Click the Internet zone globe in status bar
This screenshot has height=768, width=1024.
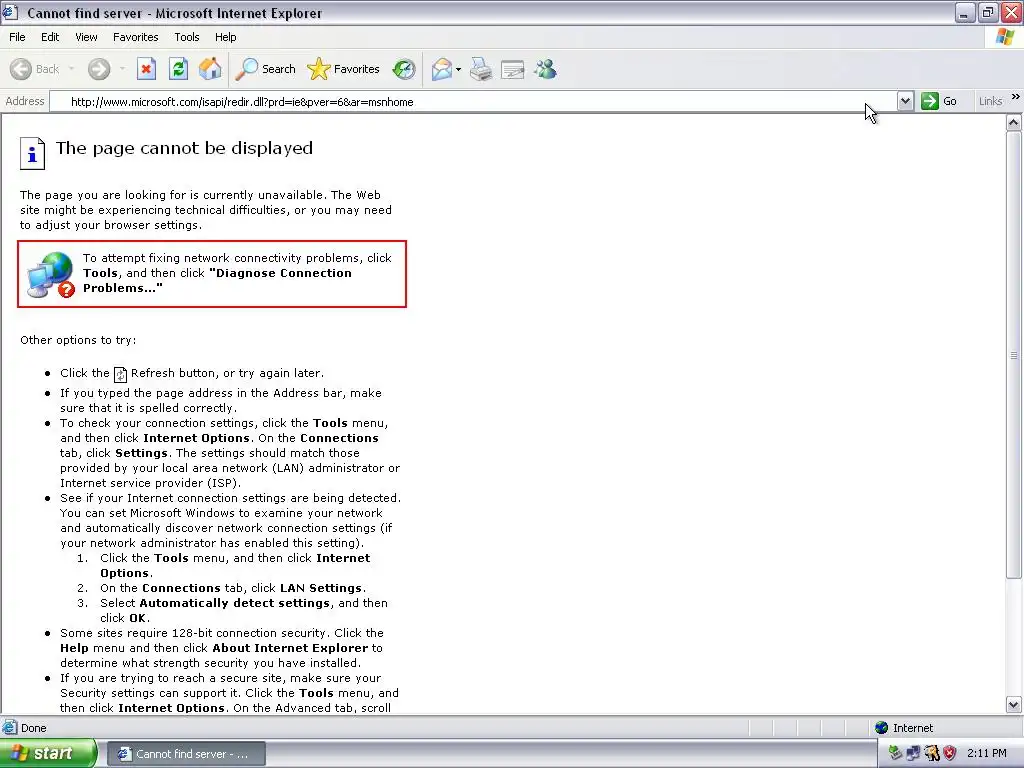point(882,728)
